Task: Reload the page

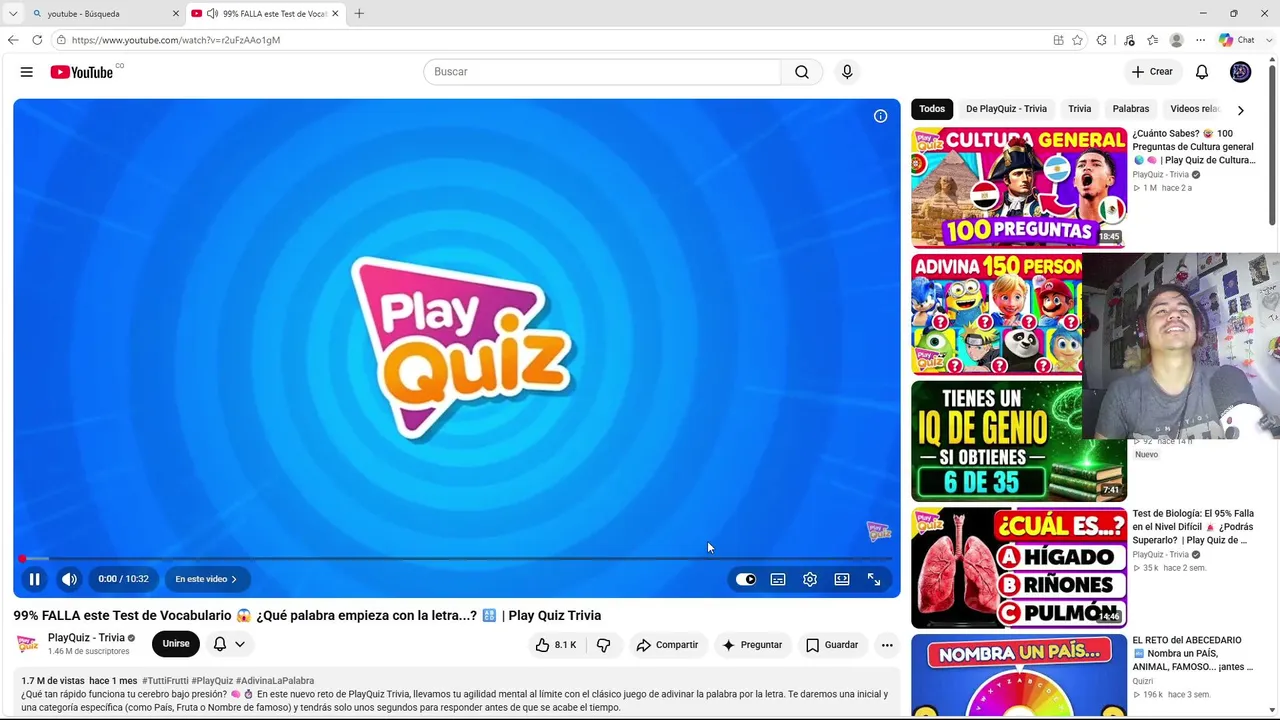Action: point(37,40)
